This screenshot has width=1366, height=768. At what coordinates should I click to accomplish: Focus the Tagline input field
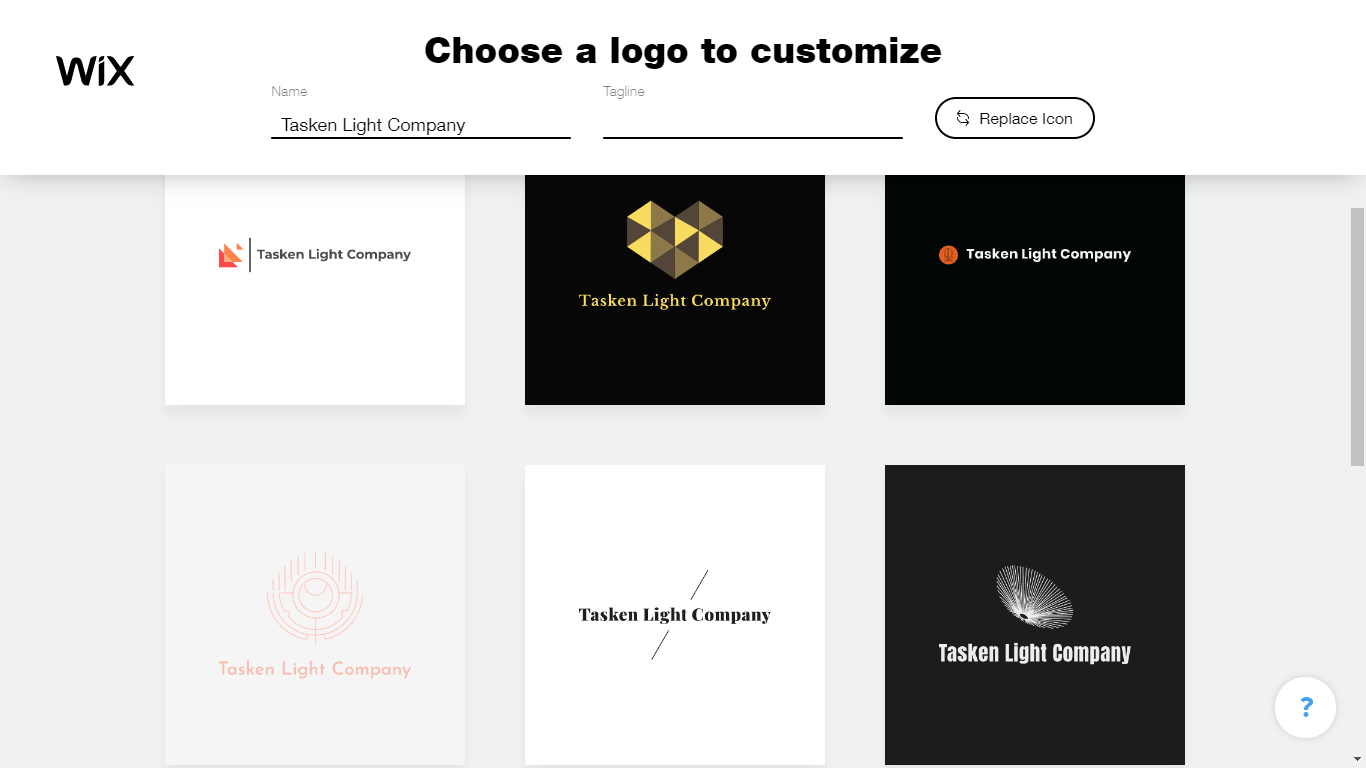tap(753, 125)
